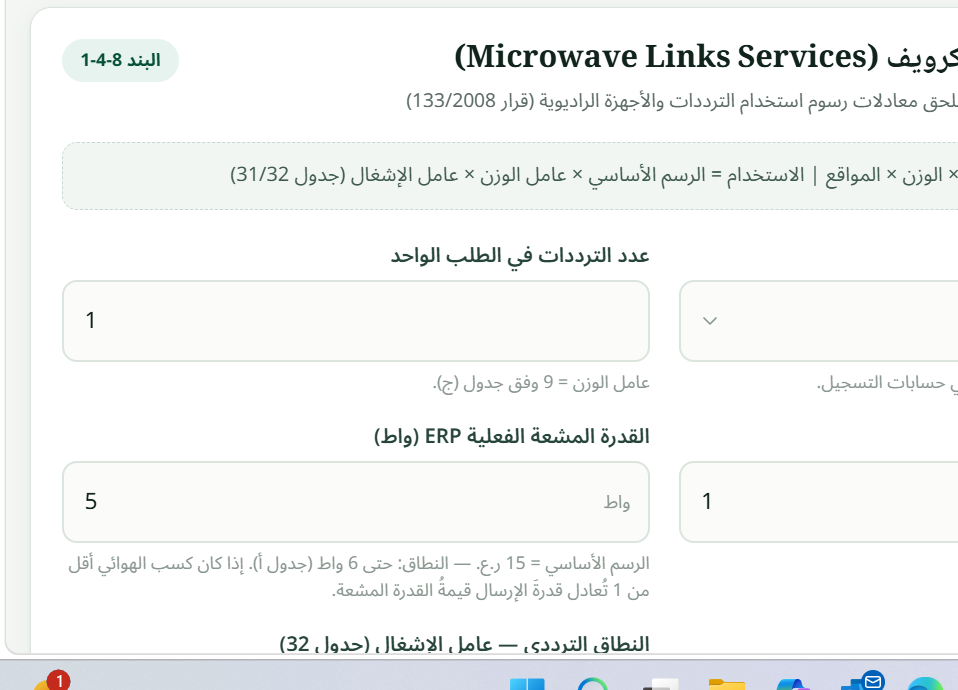Open the Copilot taskbar icon
The height and width of the screenshot is (690, 958).
[793, 685]
